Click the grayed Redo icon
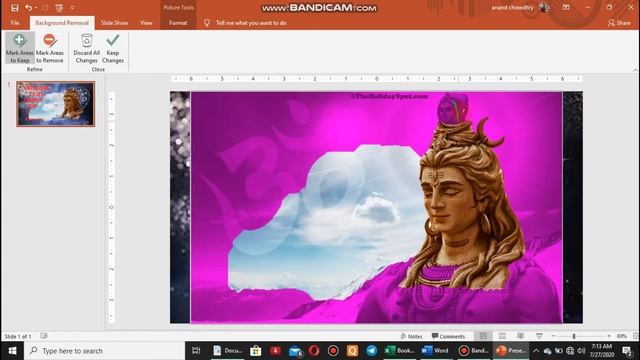Viewport: 640px width, 360px height. tap(45, 8)
